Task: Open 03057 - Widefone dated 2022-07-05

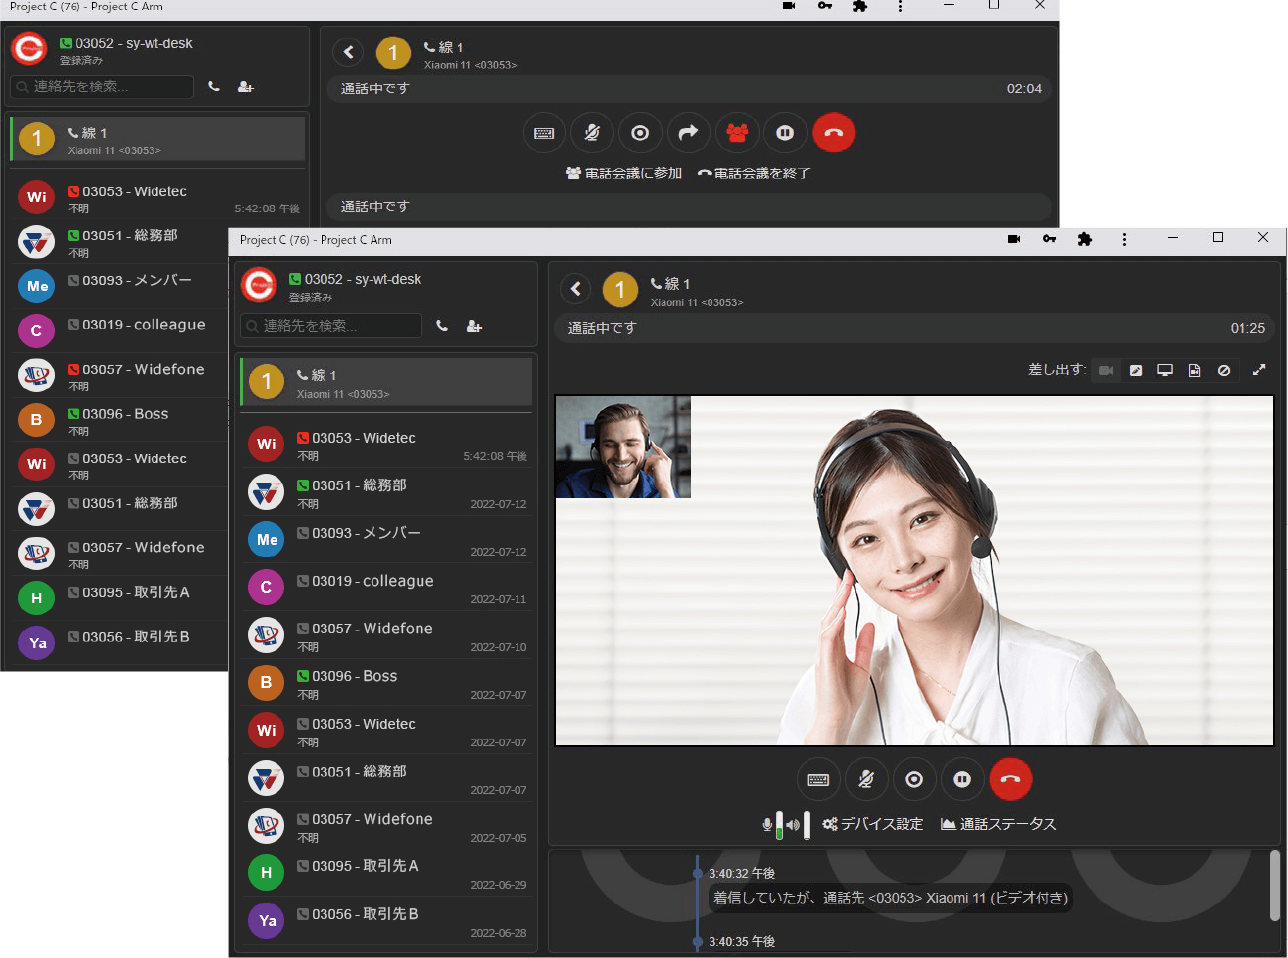Action: 386,827
